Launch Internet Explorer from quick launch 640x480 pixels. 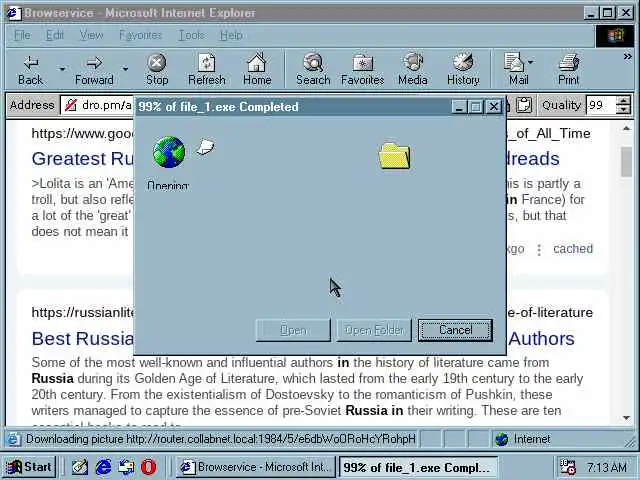click(103, 467)
